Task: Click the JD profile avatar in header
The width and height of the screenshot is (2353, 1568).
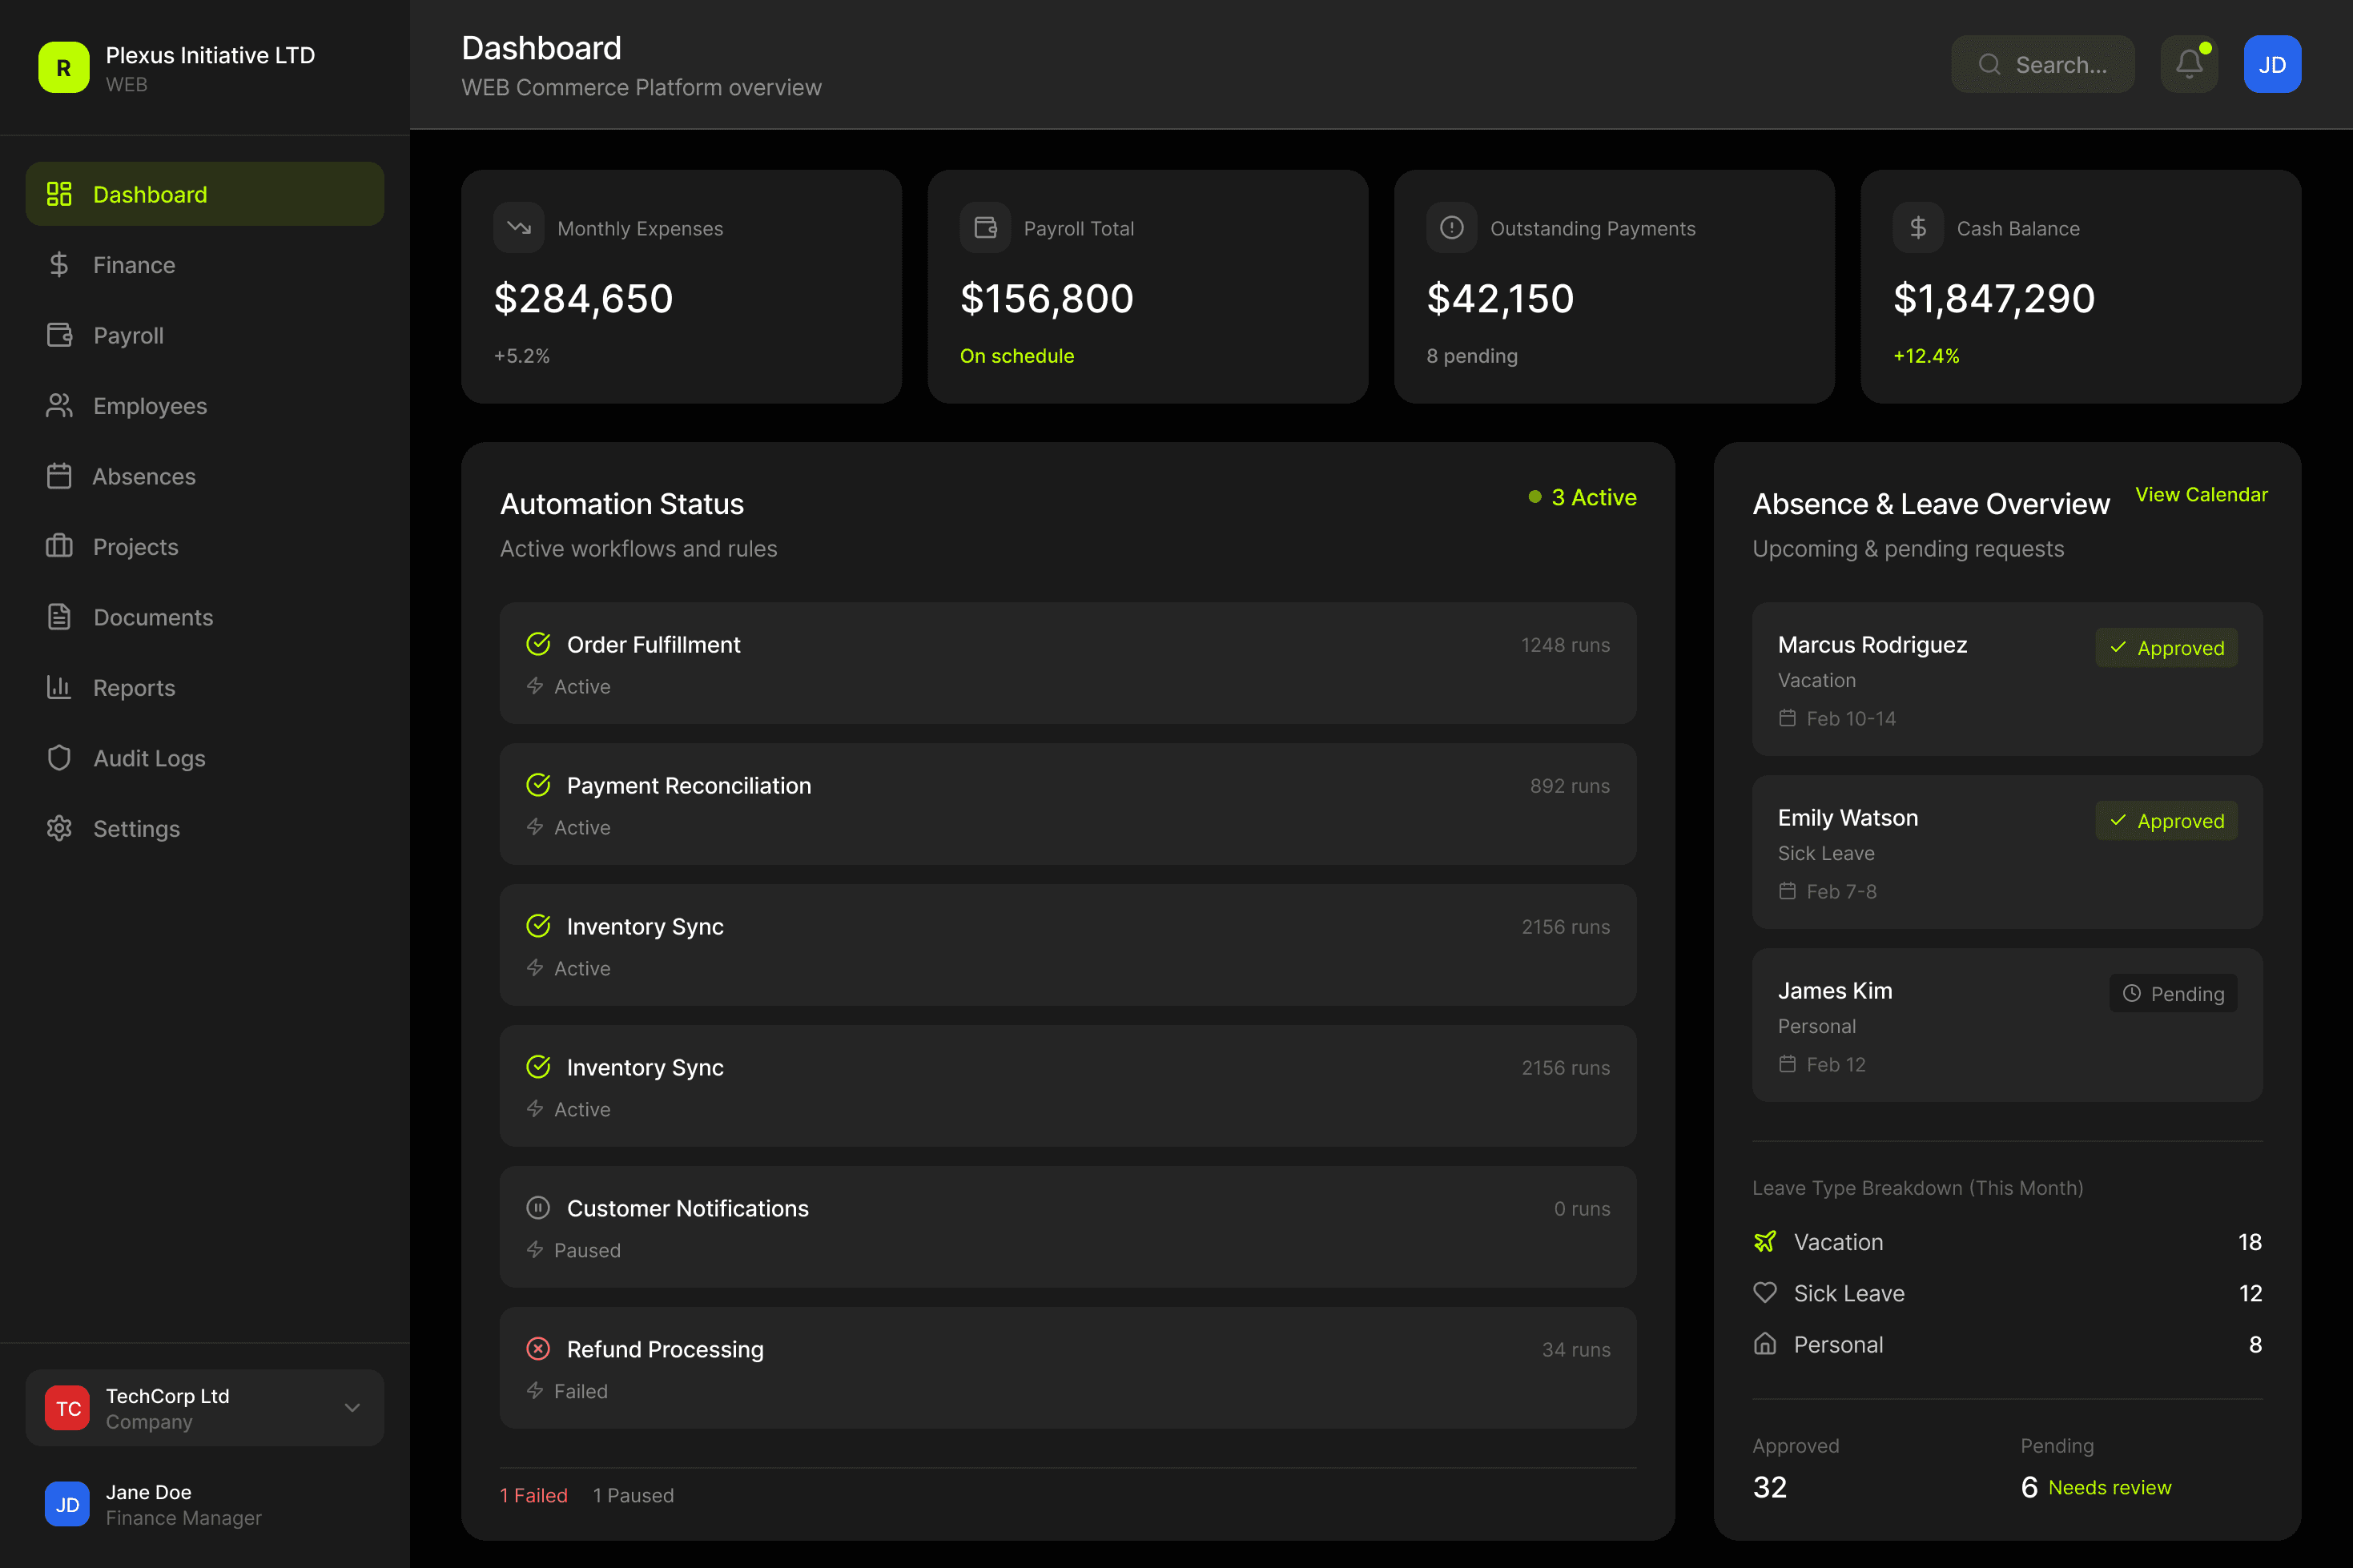Action: coord(2272,64)
